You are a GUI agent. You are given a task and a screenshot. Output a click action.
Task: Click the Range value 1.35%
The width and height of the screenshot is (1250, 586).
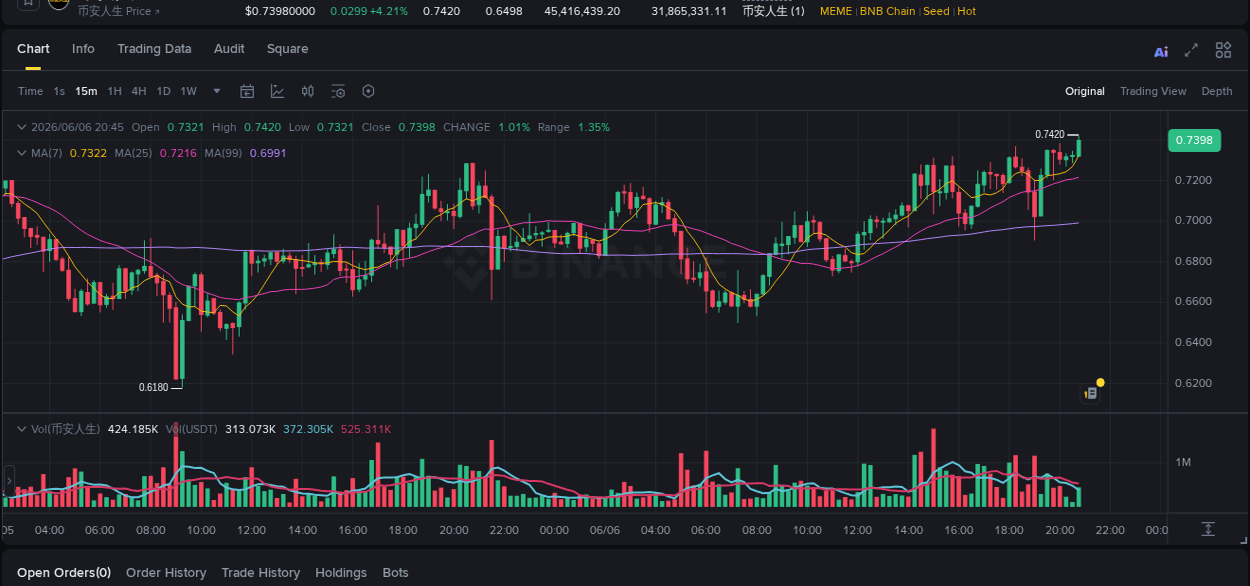(x=594, y=127)
